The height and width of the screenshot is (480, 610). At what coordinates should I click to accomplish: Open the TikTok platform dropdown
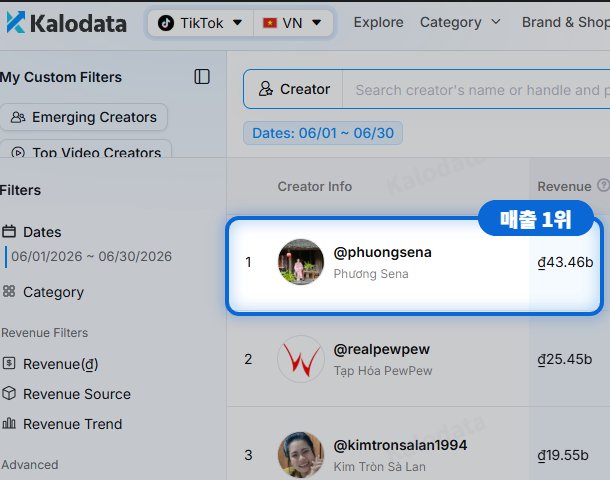click(x=200, y=23)
